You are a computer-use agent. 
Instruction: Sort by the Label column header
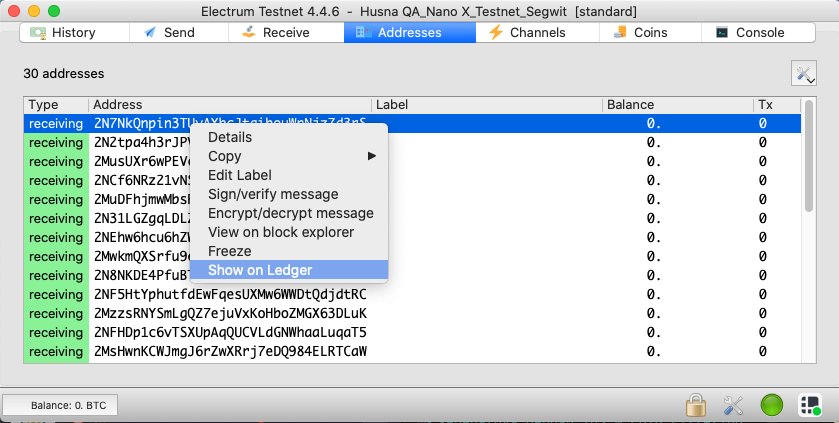487,105
